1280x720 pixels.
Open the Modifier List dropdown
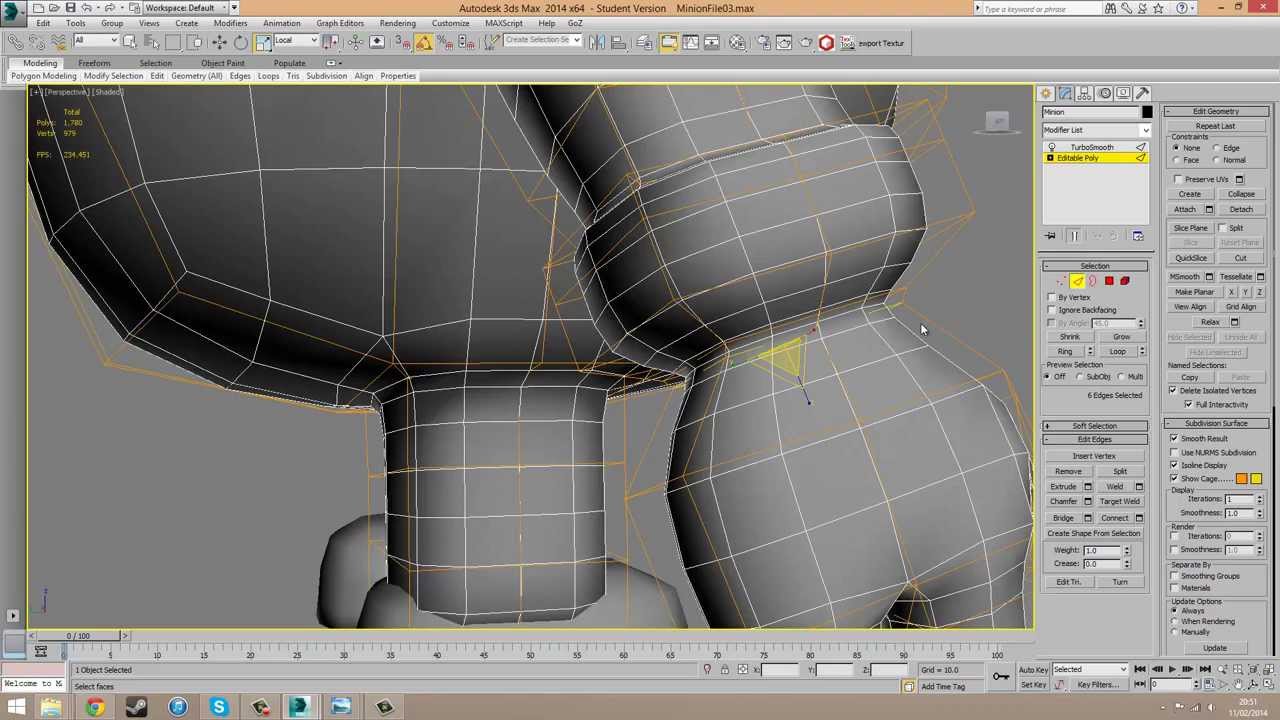pyautogui.click(x=1095, y=130)
